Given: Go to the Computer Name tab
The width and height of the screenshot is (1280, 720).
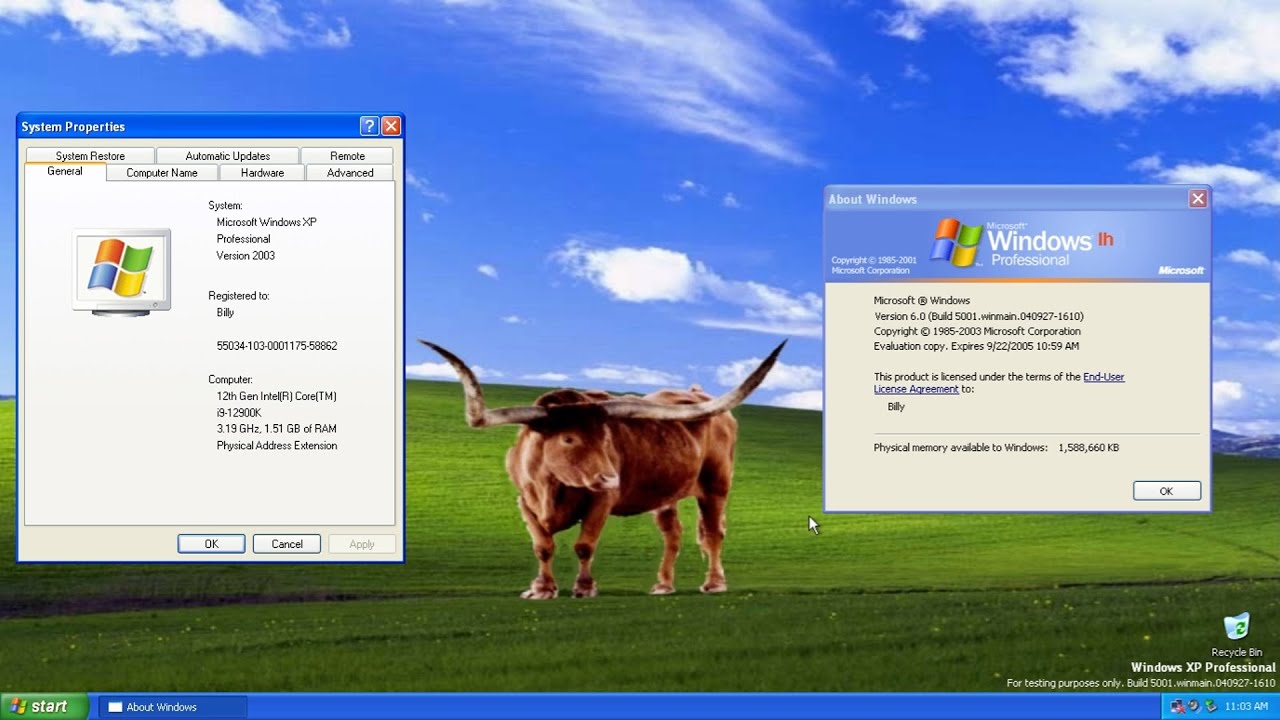Looking at the screenshot, I should click(161, 173).
